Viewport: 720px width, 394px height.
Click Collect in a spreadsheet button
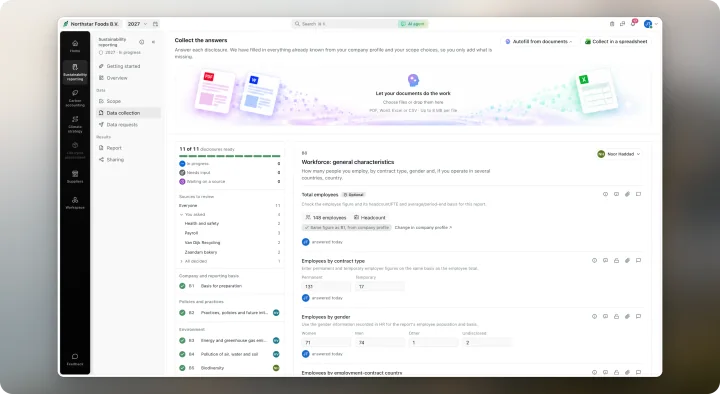click(x=616, y=41)
